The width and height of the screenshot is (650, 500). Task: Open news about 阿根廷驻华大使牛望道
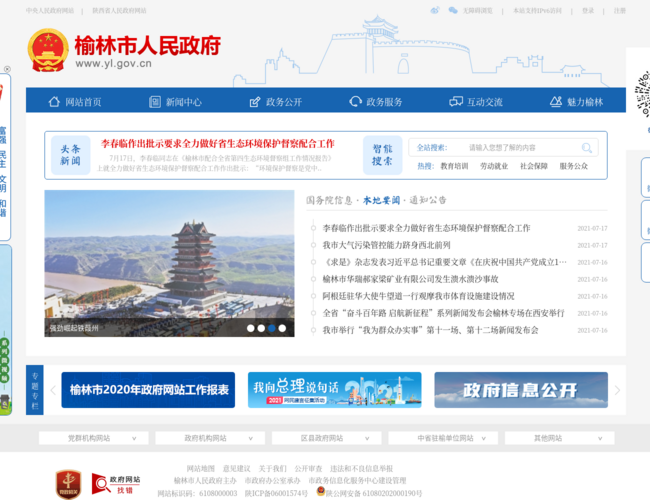(x=418, y=296)
